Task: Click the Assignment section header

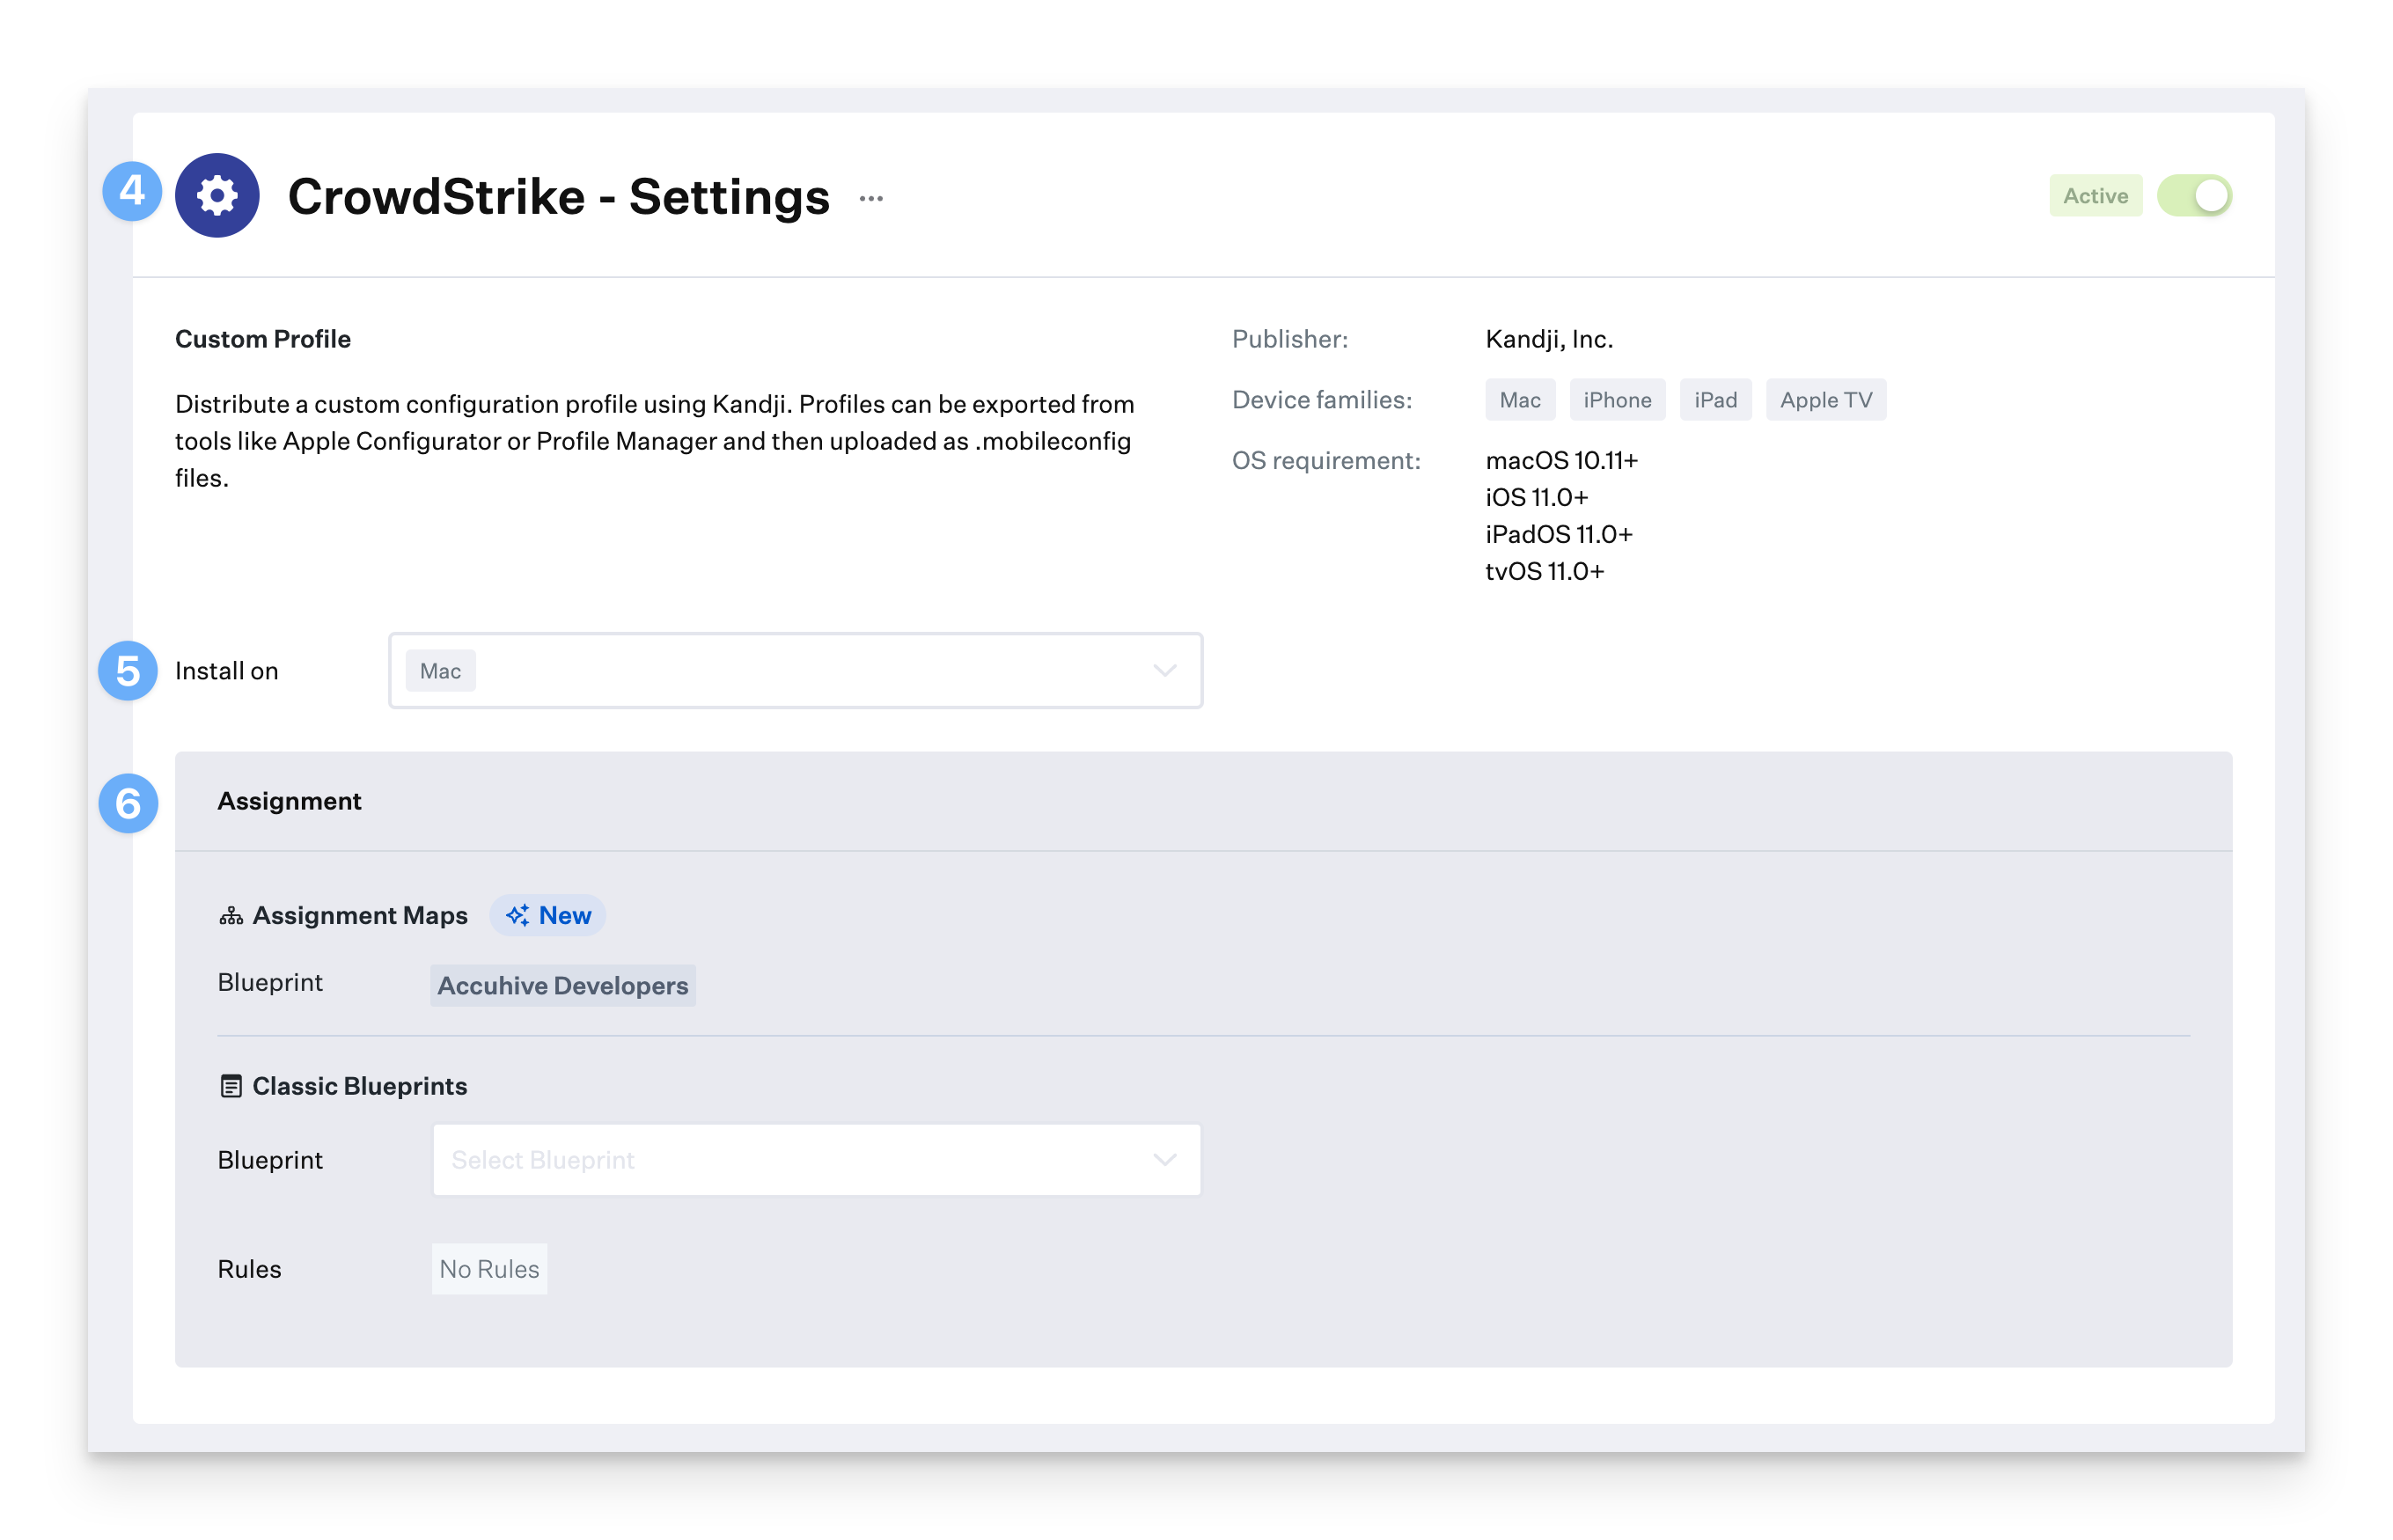Action: (x=289, y=801)
